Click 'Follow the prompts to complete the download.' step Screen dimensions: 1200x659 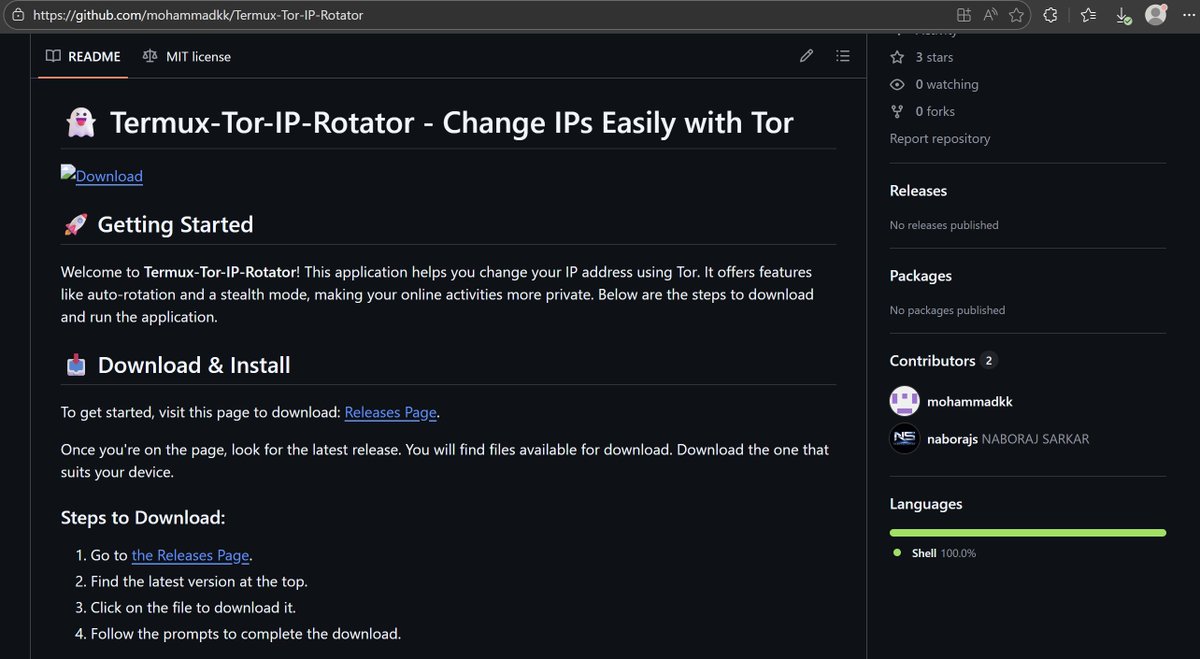[x=245, y=633]
